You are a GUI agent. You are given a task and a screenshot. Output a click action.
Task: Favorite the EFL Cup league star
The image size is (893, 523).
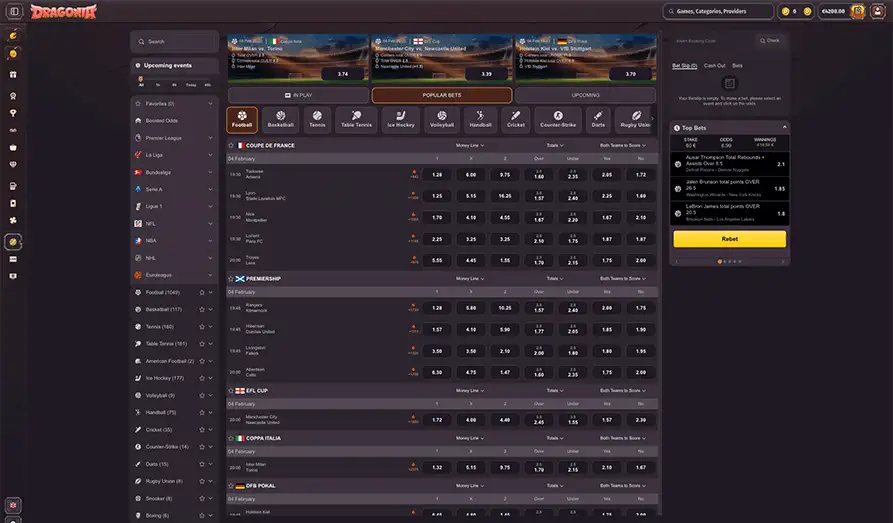tap(231, 391)
